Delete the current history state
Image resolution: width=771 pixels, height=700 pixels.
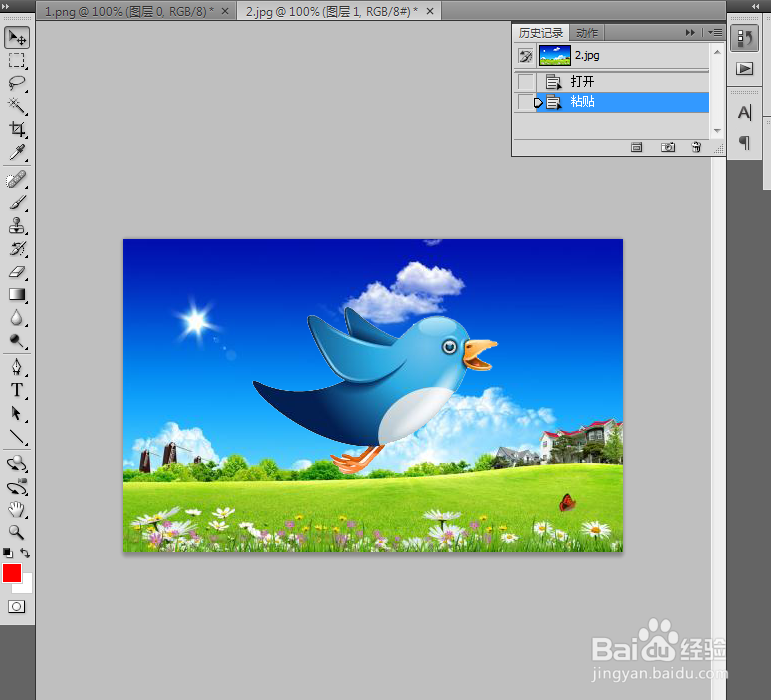point(696,147)
